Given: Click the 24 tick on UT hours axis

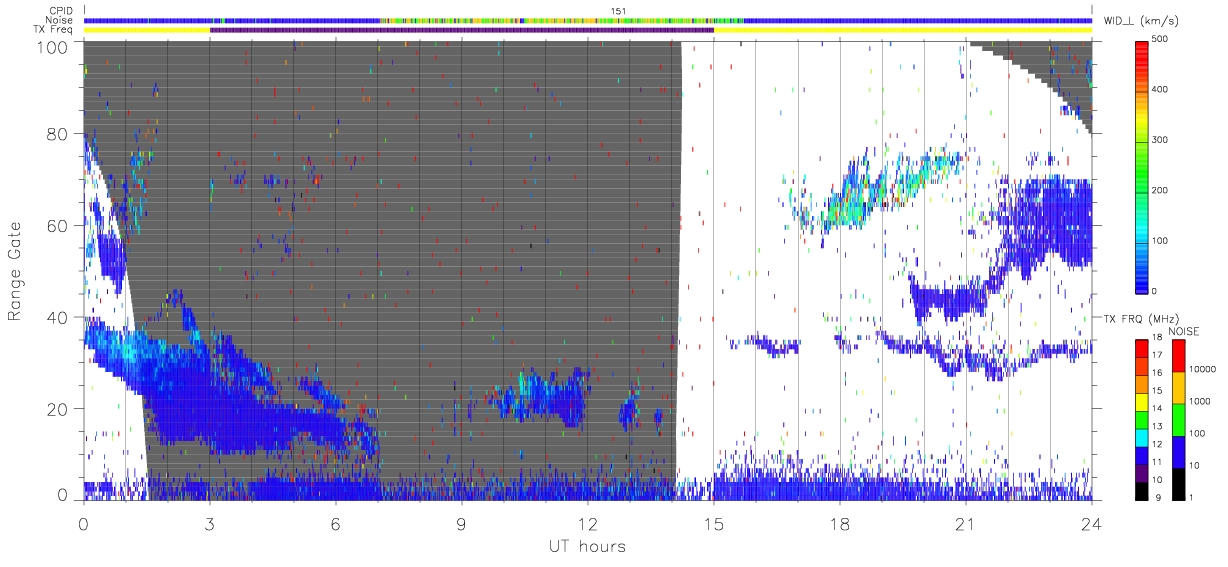Looking at the screenshot, I should click(x=1092, y=523).
